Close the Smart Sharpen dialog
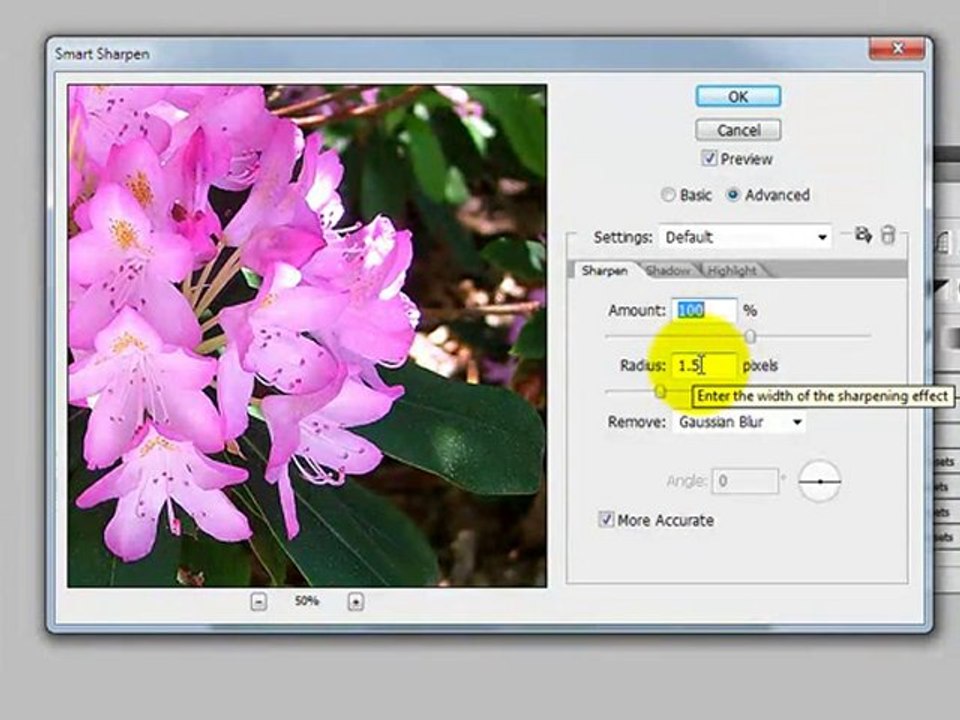Viewport: 960px width, 720px height. tap(897, 48)
